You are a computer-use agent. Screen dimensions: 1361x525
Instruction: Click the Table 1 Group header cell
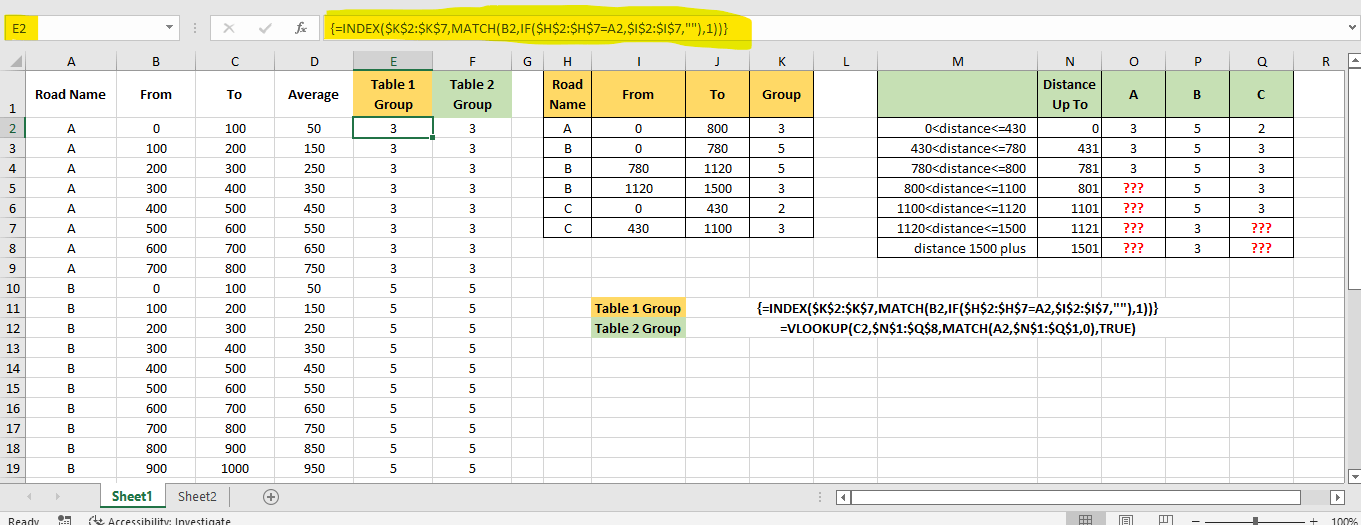393,94
